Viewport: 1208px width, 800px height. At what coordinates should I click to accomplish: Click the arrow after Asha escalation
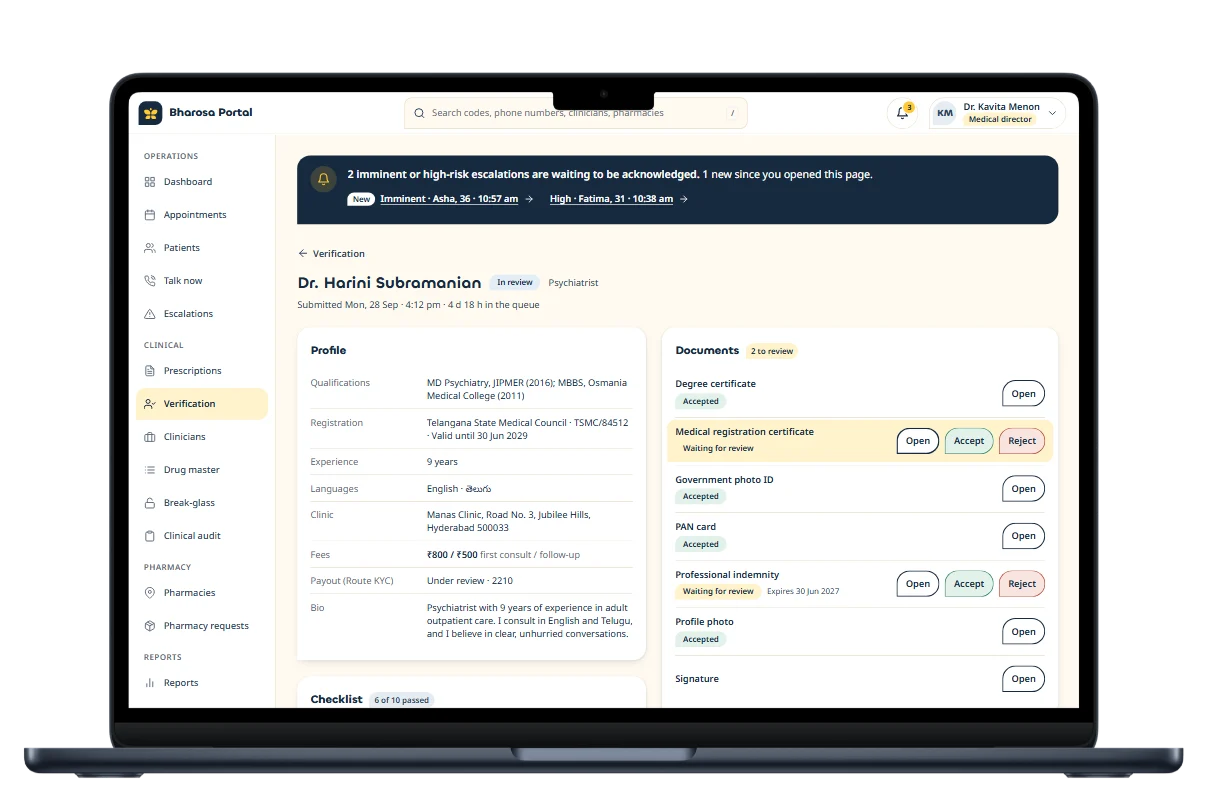(529, 199)
